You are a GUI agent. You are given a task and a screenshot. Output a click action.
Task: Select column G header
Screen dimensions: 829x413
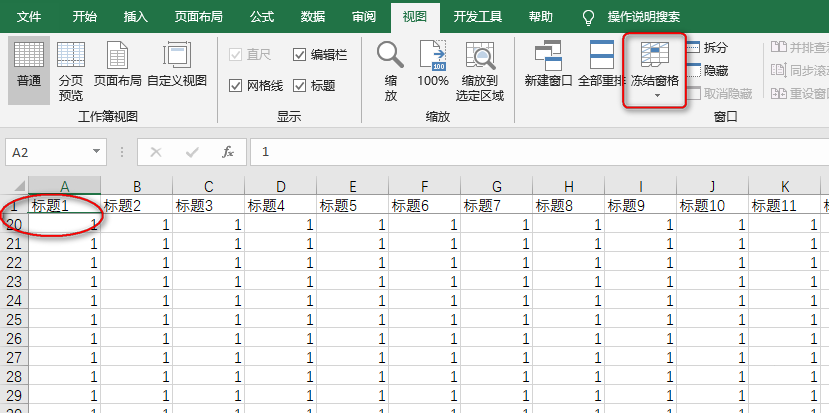tap(496, 186)
